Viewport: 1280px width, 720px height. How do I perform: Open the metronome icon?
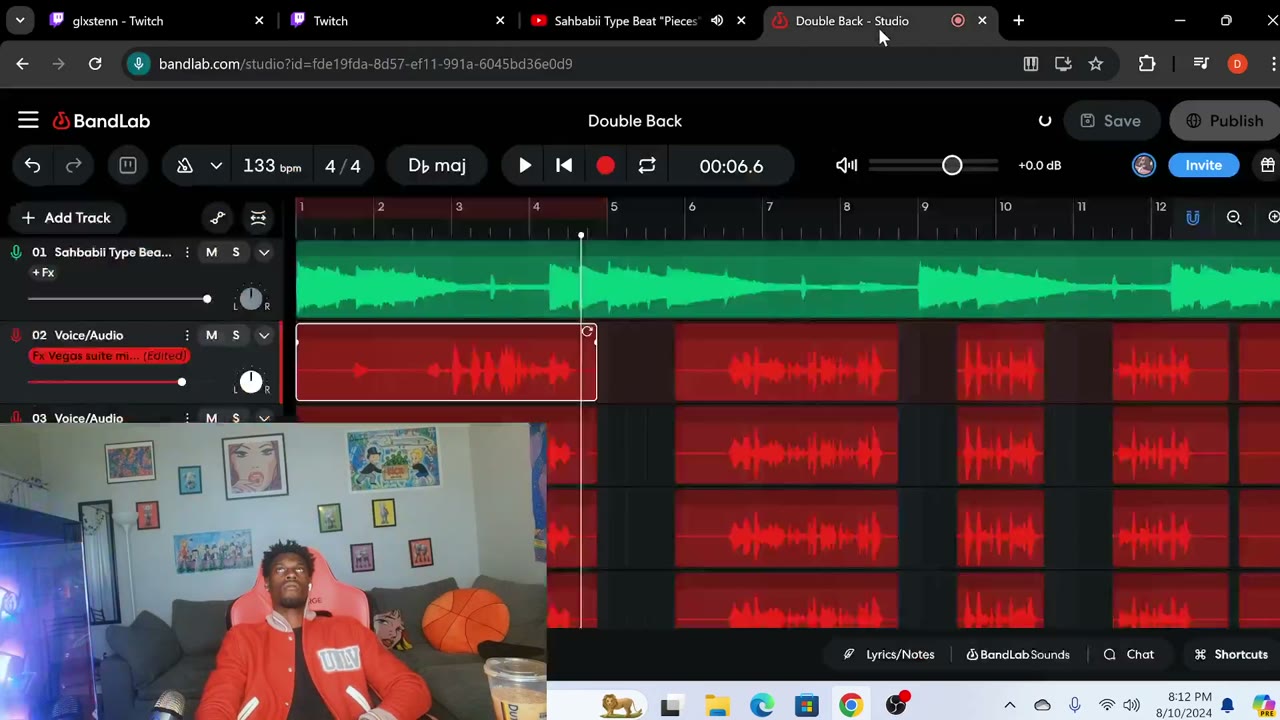[x=185, y=166]
